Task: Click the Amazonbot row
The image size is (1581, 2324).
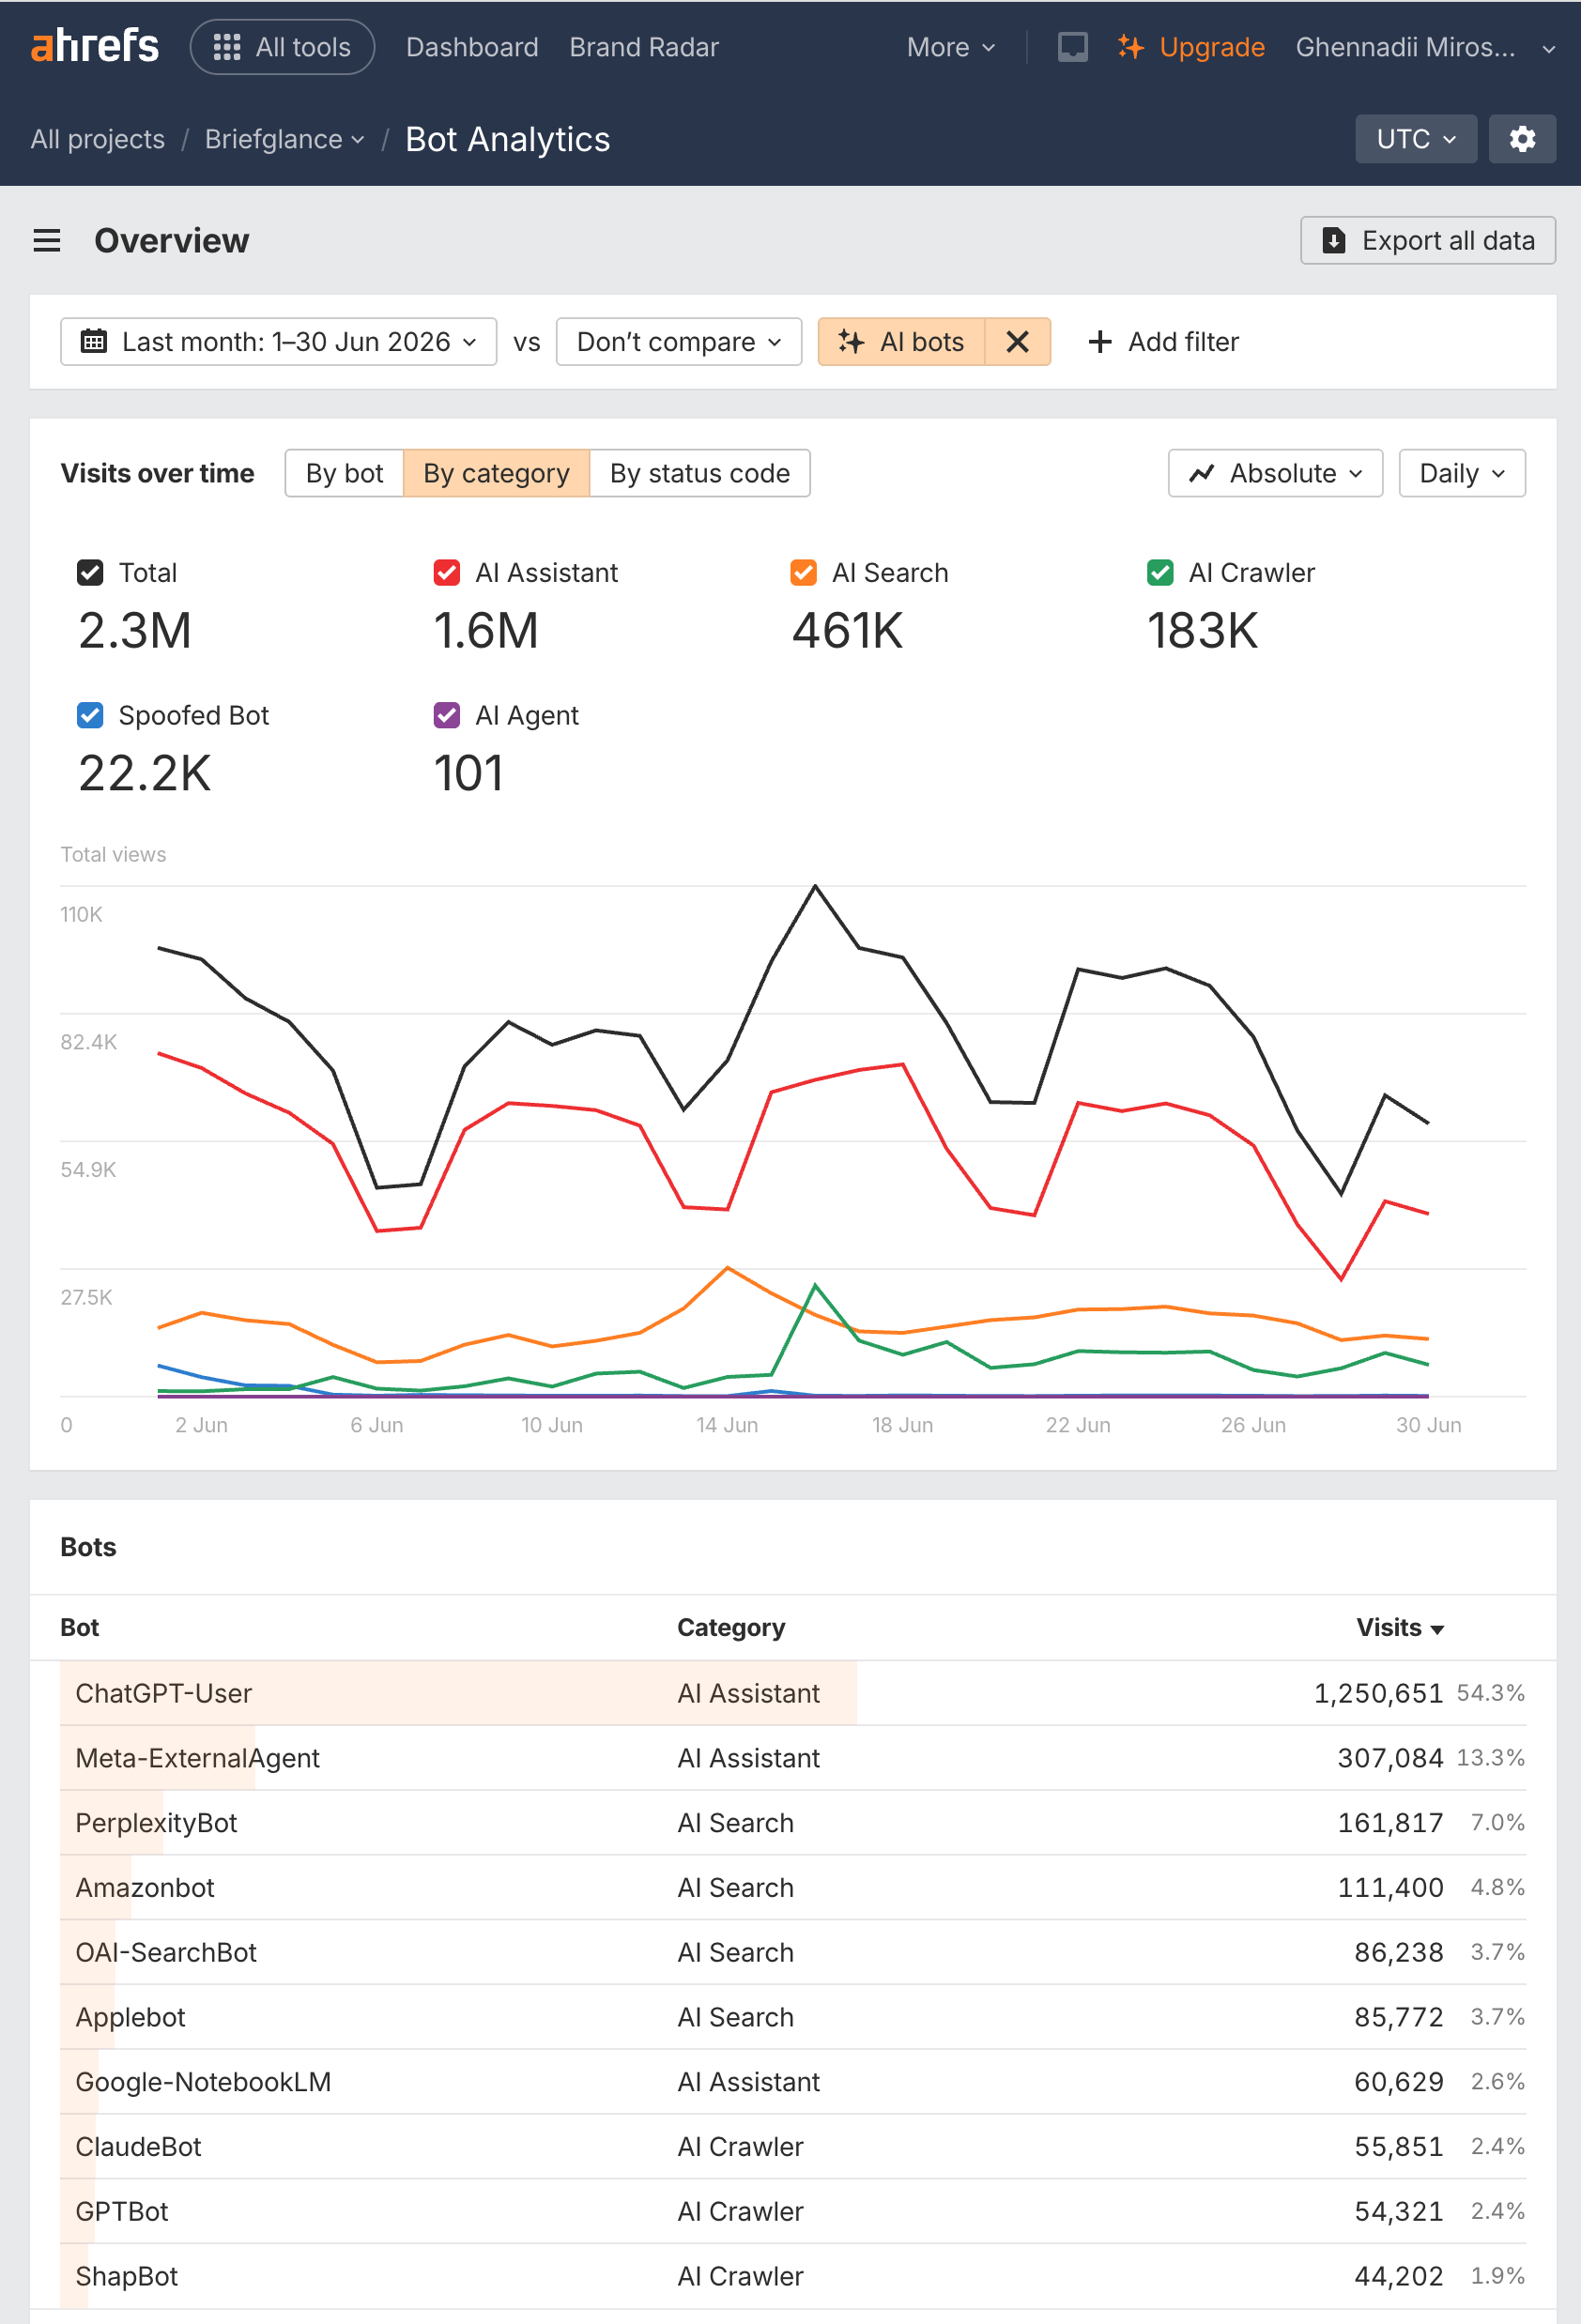Action: pyautogui.click(x=793, y=1888)
